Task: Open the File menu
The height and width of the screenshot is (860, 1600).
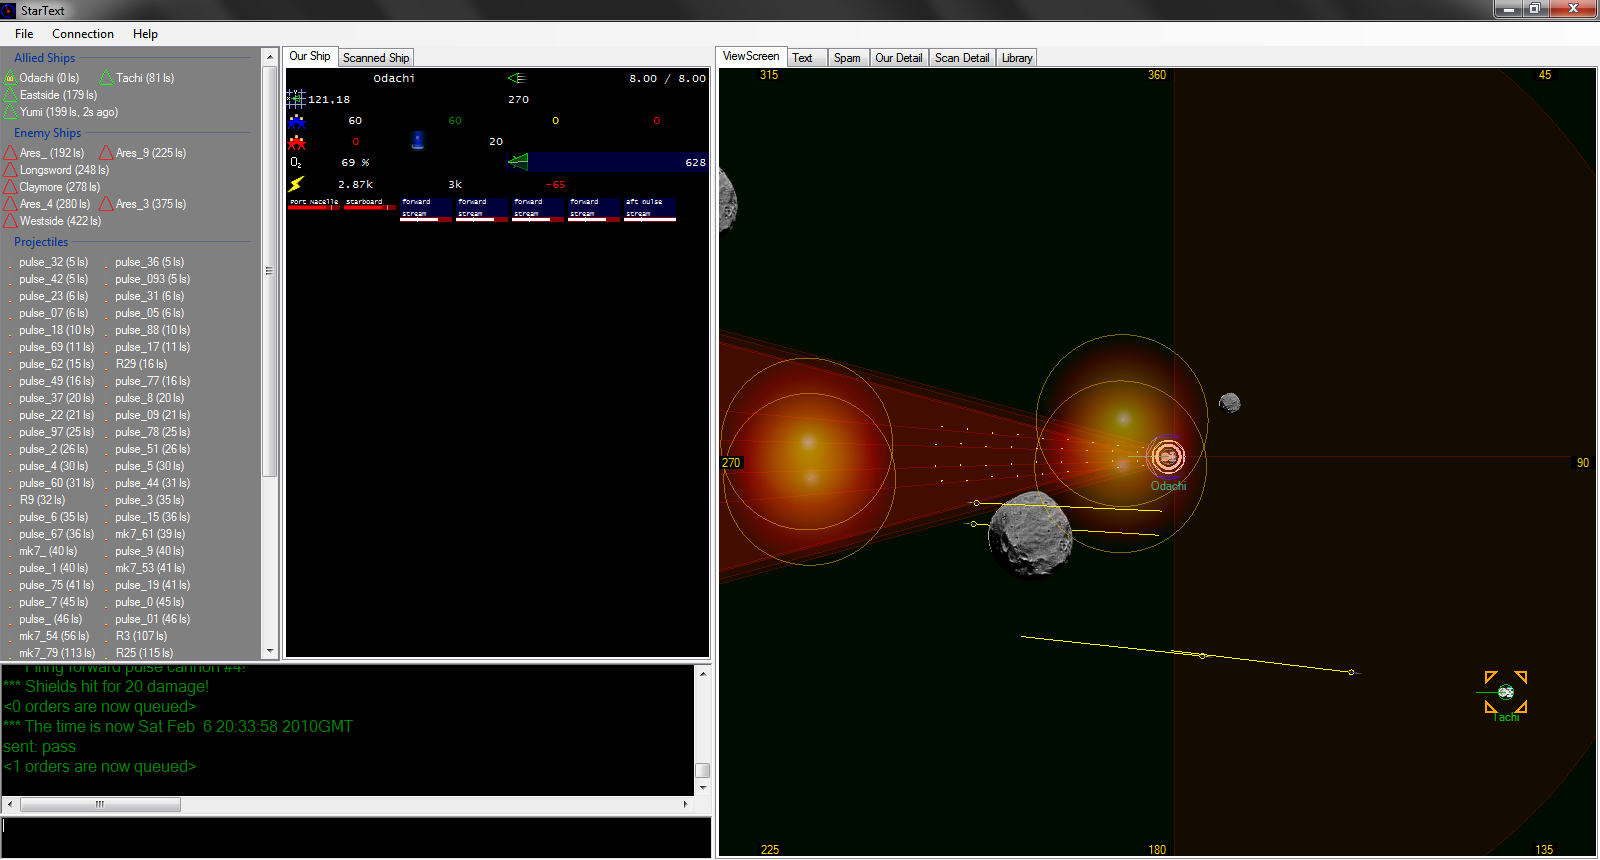Action: 24,34
